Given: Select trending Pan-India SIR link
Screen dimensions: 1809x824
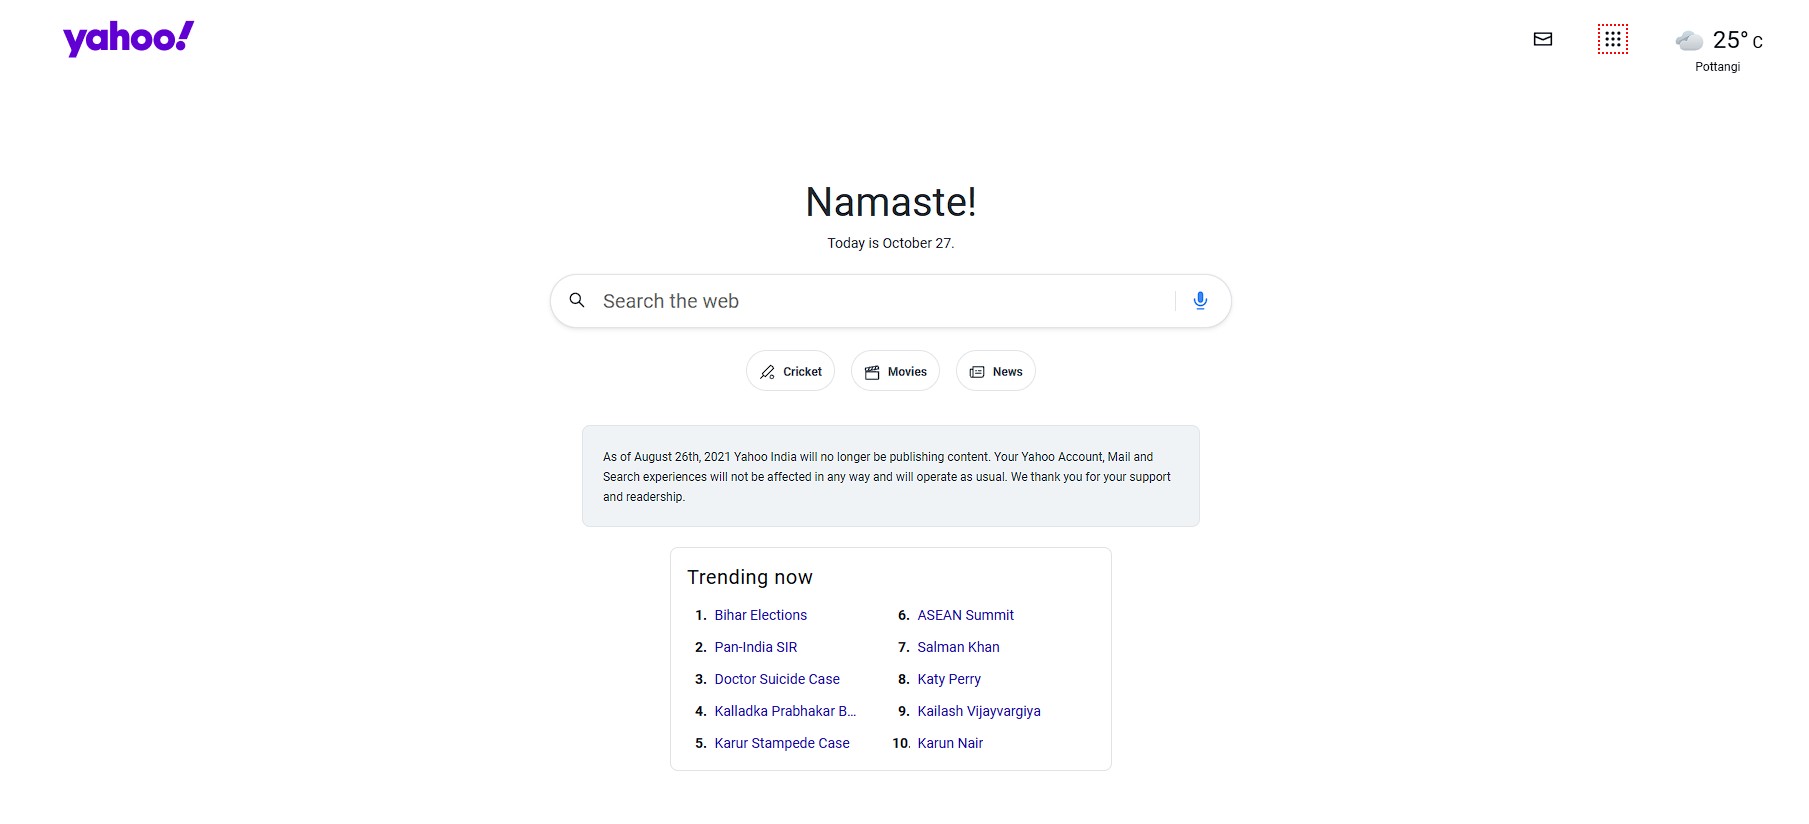Looking at the screenshot, I should coord(755,647).
